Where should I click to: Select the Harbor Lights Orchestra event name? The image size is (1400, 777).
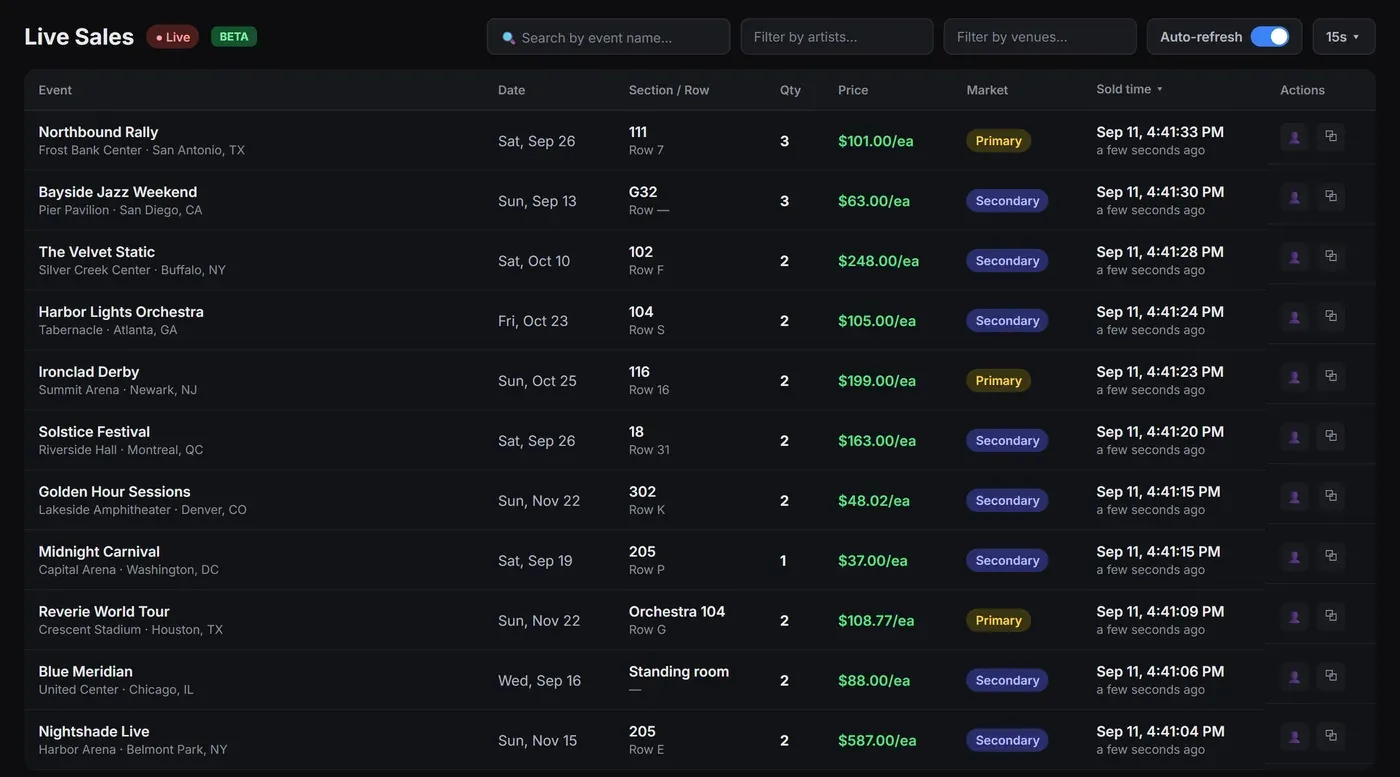click(x=121, y=312)
